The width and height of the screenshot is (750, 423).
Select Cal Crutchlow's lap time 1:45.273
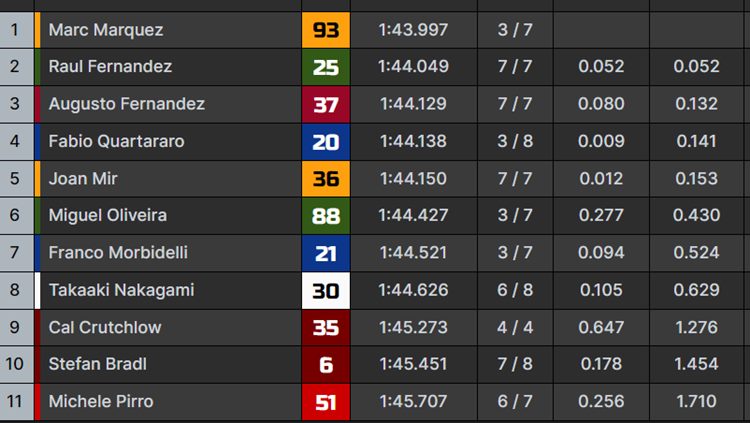pyautogui.click(x=413, y=327)
